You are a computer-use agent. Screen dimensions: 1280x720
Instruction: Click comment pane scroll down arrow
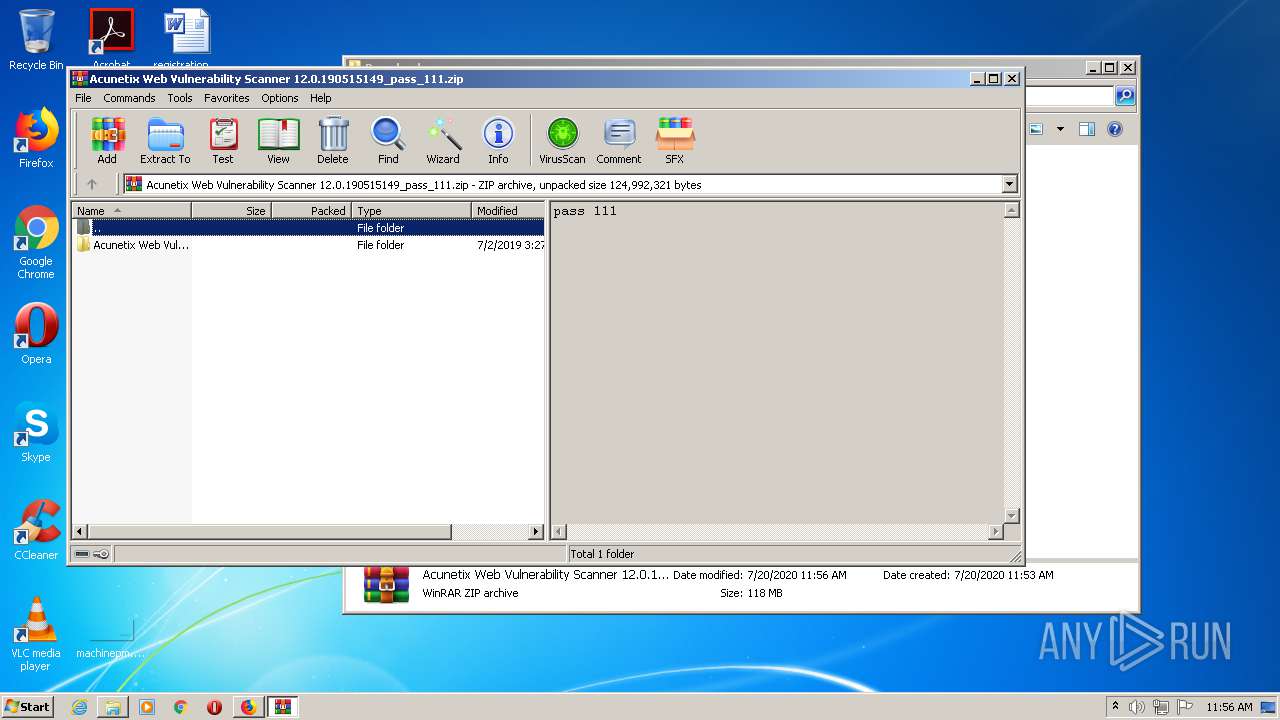click(x=1011, y=516)
